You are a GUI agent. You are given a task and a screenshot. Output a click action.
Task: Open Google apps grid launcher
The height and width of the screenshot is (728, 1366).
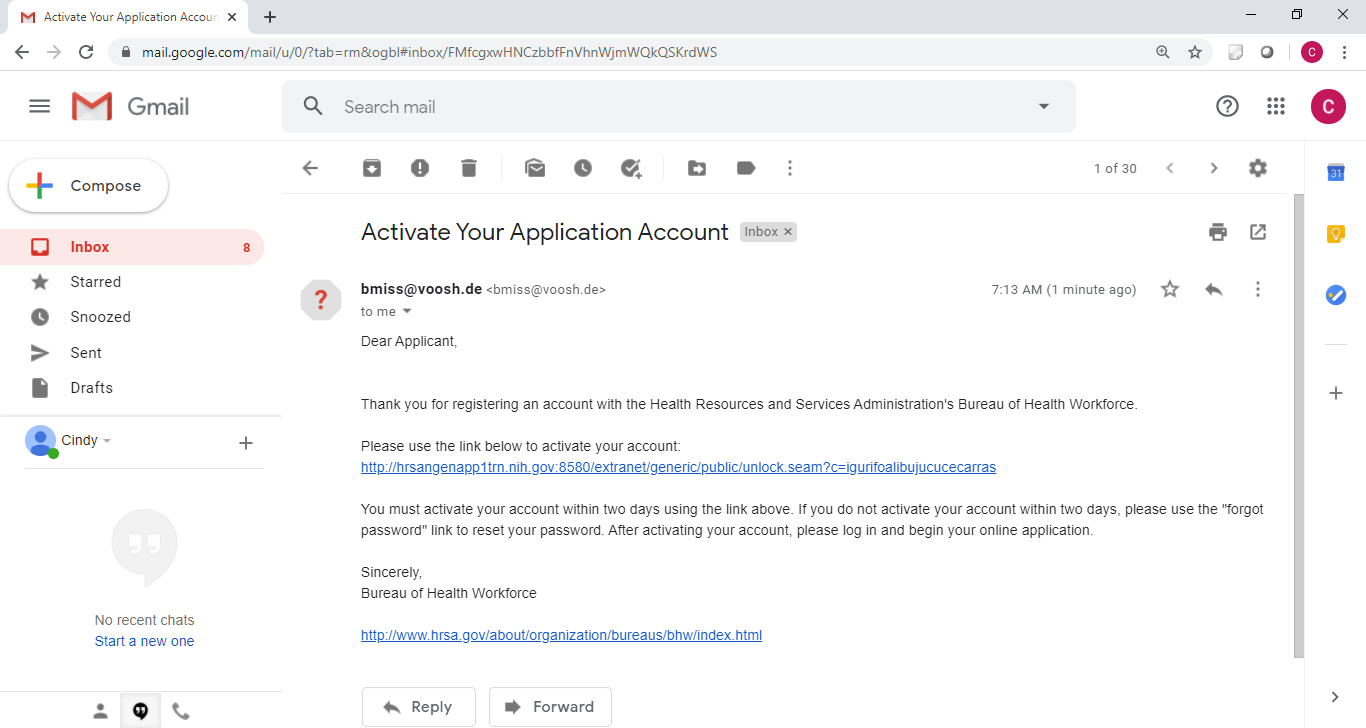1275,106
